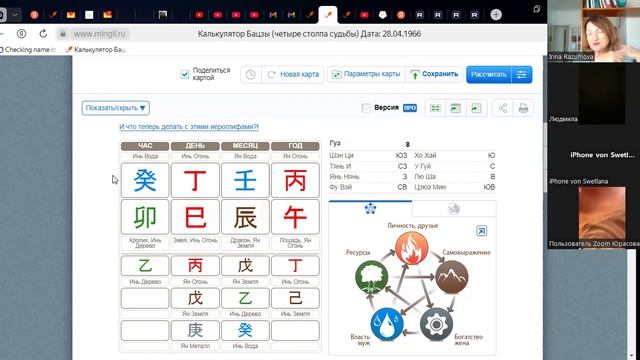Switch to the first Gmail browser tab
Image resolution: width=640 pixels, height=360 pixels.
click(273, 15)
